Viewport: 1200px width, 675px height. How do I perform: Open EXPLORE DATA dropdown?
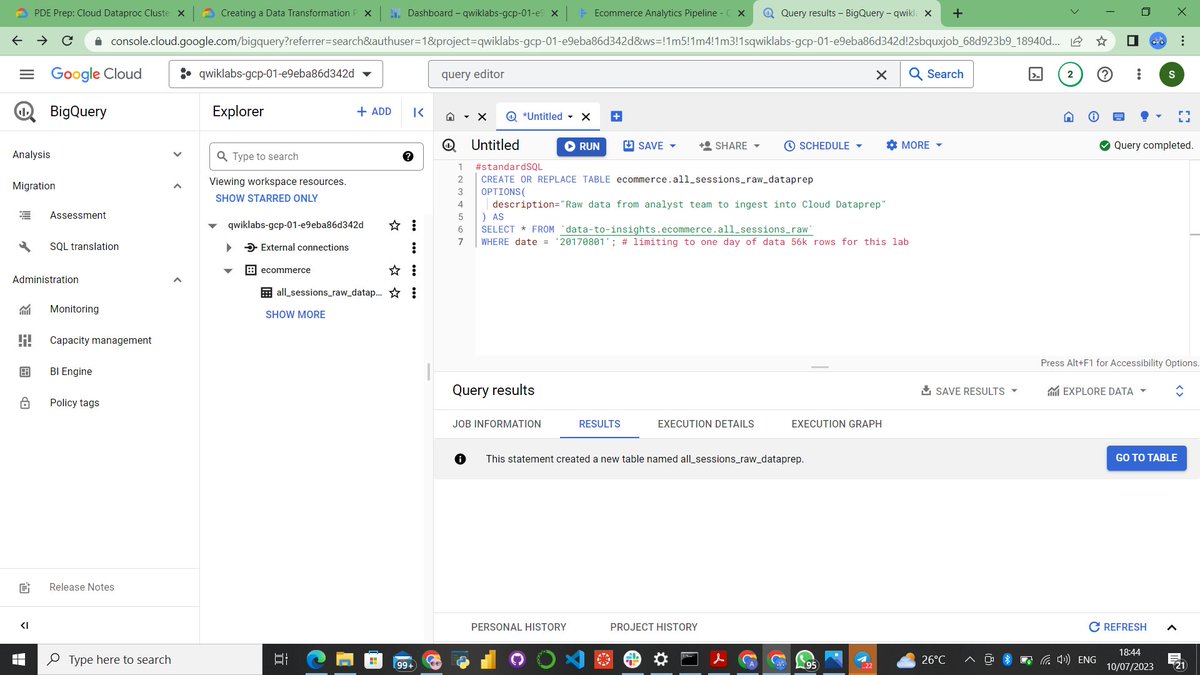[1097, 391]
